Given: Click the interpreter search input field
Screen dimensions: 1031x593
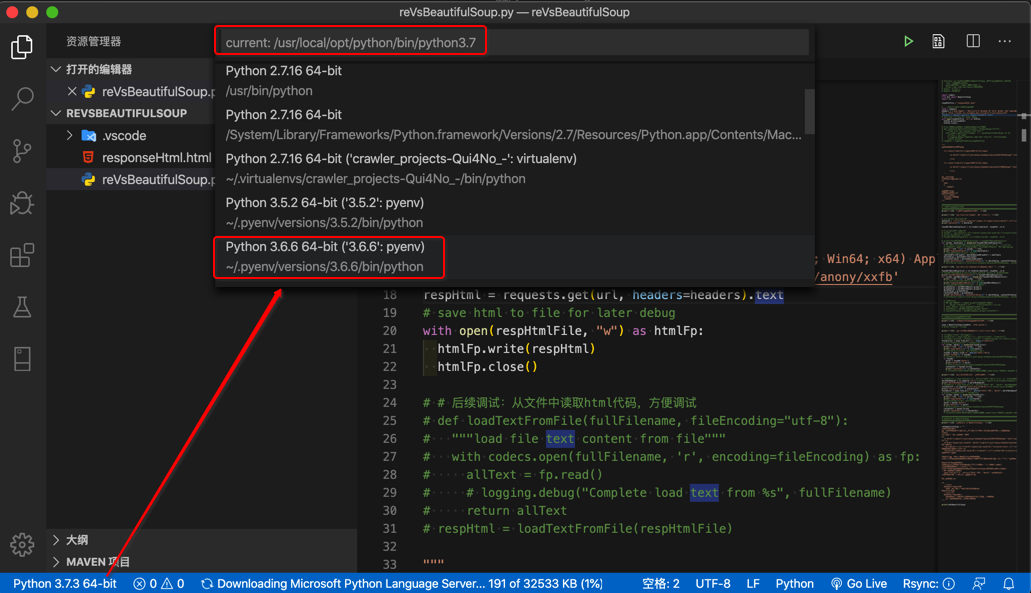Looking at the screenshot, I should pyautogui.click(x=514, y=43).
